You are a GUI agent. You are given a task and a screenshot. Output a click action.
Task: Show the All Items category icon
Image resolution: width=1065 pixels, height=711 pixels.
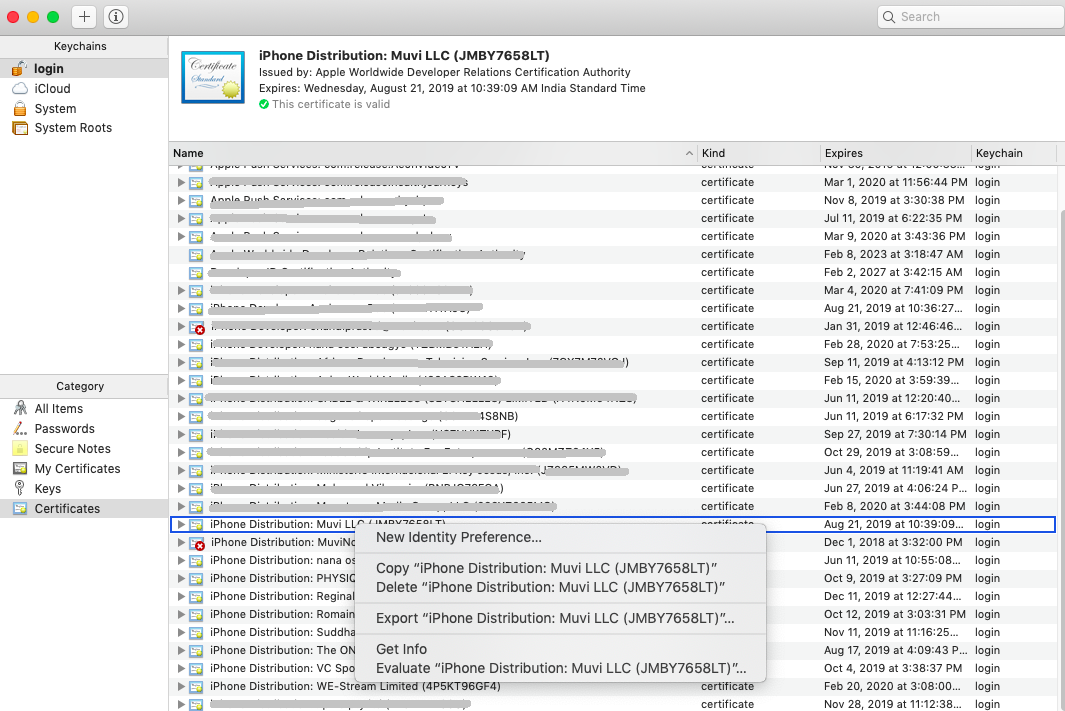(x=20, y=408)
